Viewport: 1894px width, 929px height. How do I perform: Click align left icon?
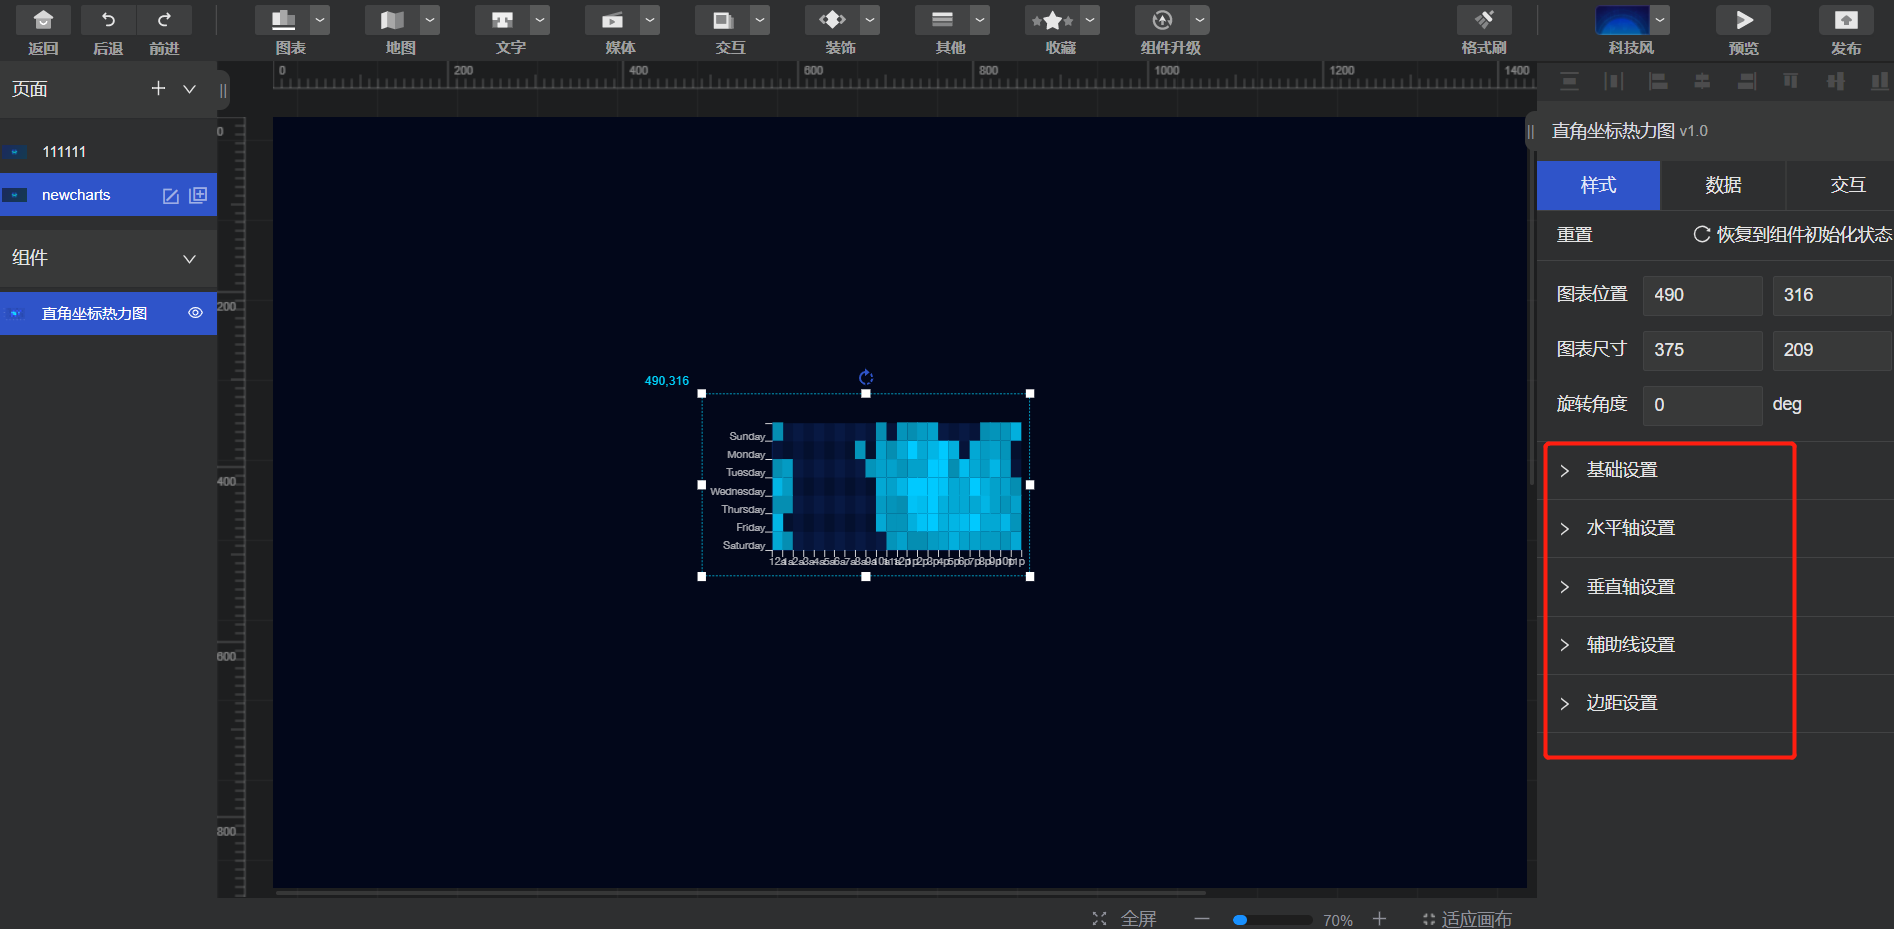1658,81
